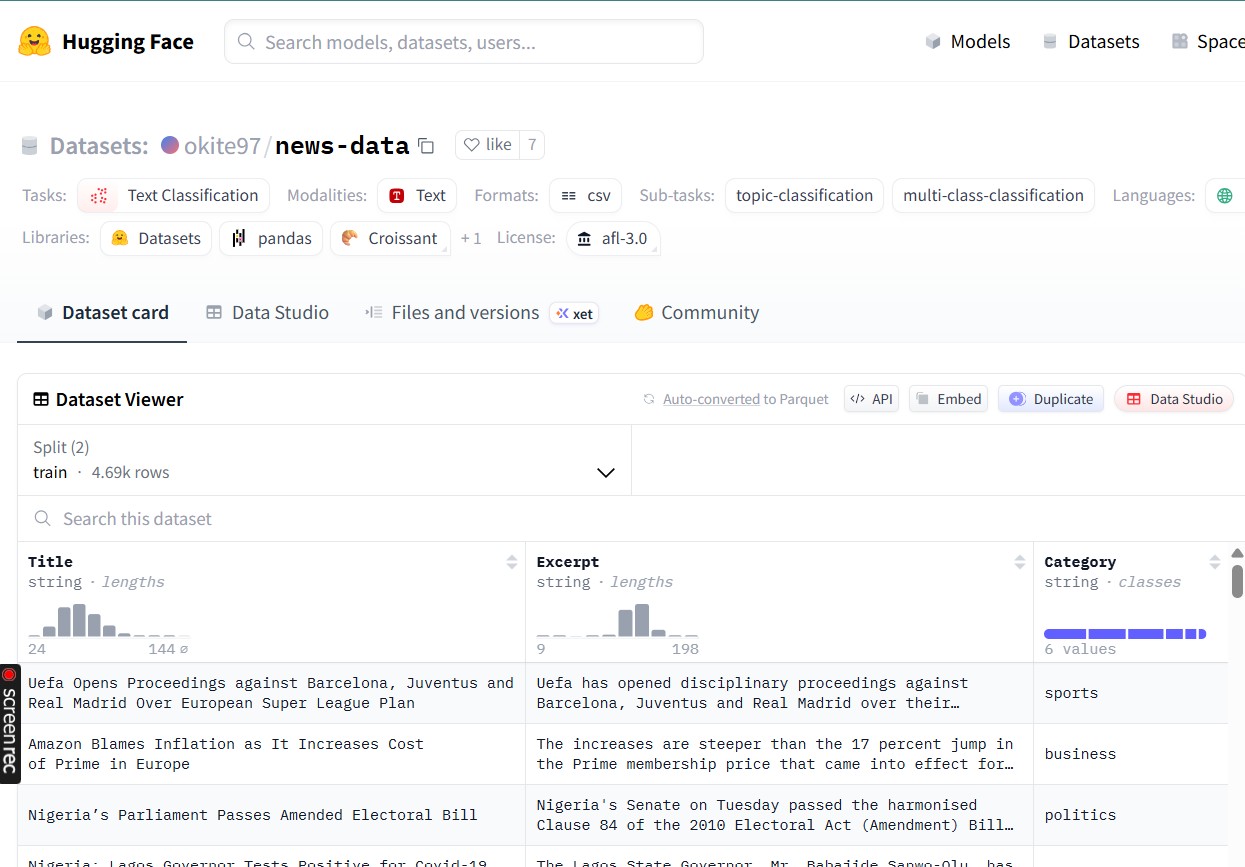Click the Embed button
The image size is (1245, 867).
pos(948,399)
